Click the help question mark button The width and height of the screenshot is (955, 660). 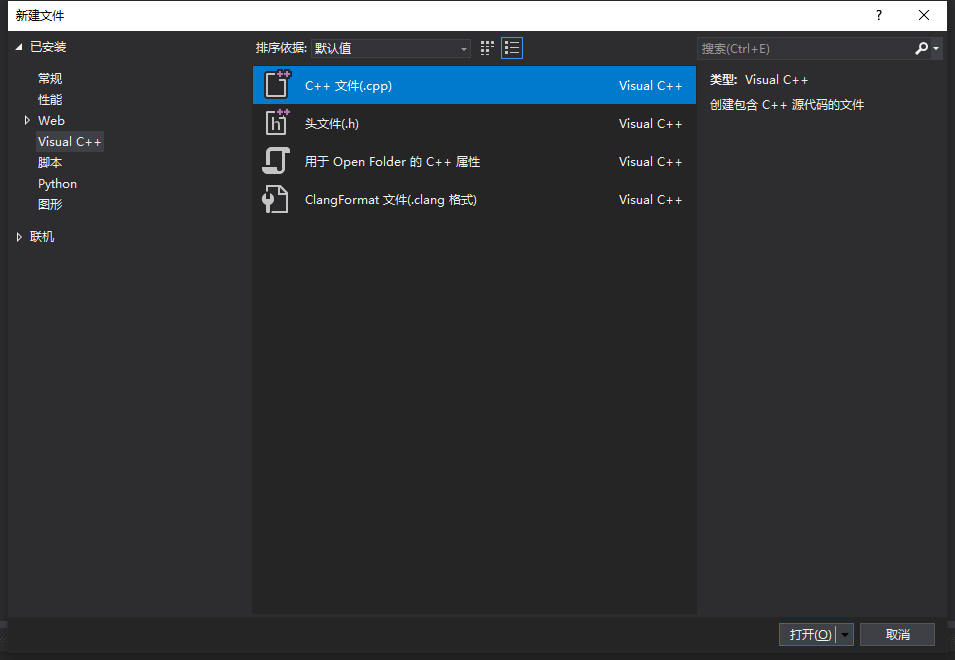coord(878,15)
